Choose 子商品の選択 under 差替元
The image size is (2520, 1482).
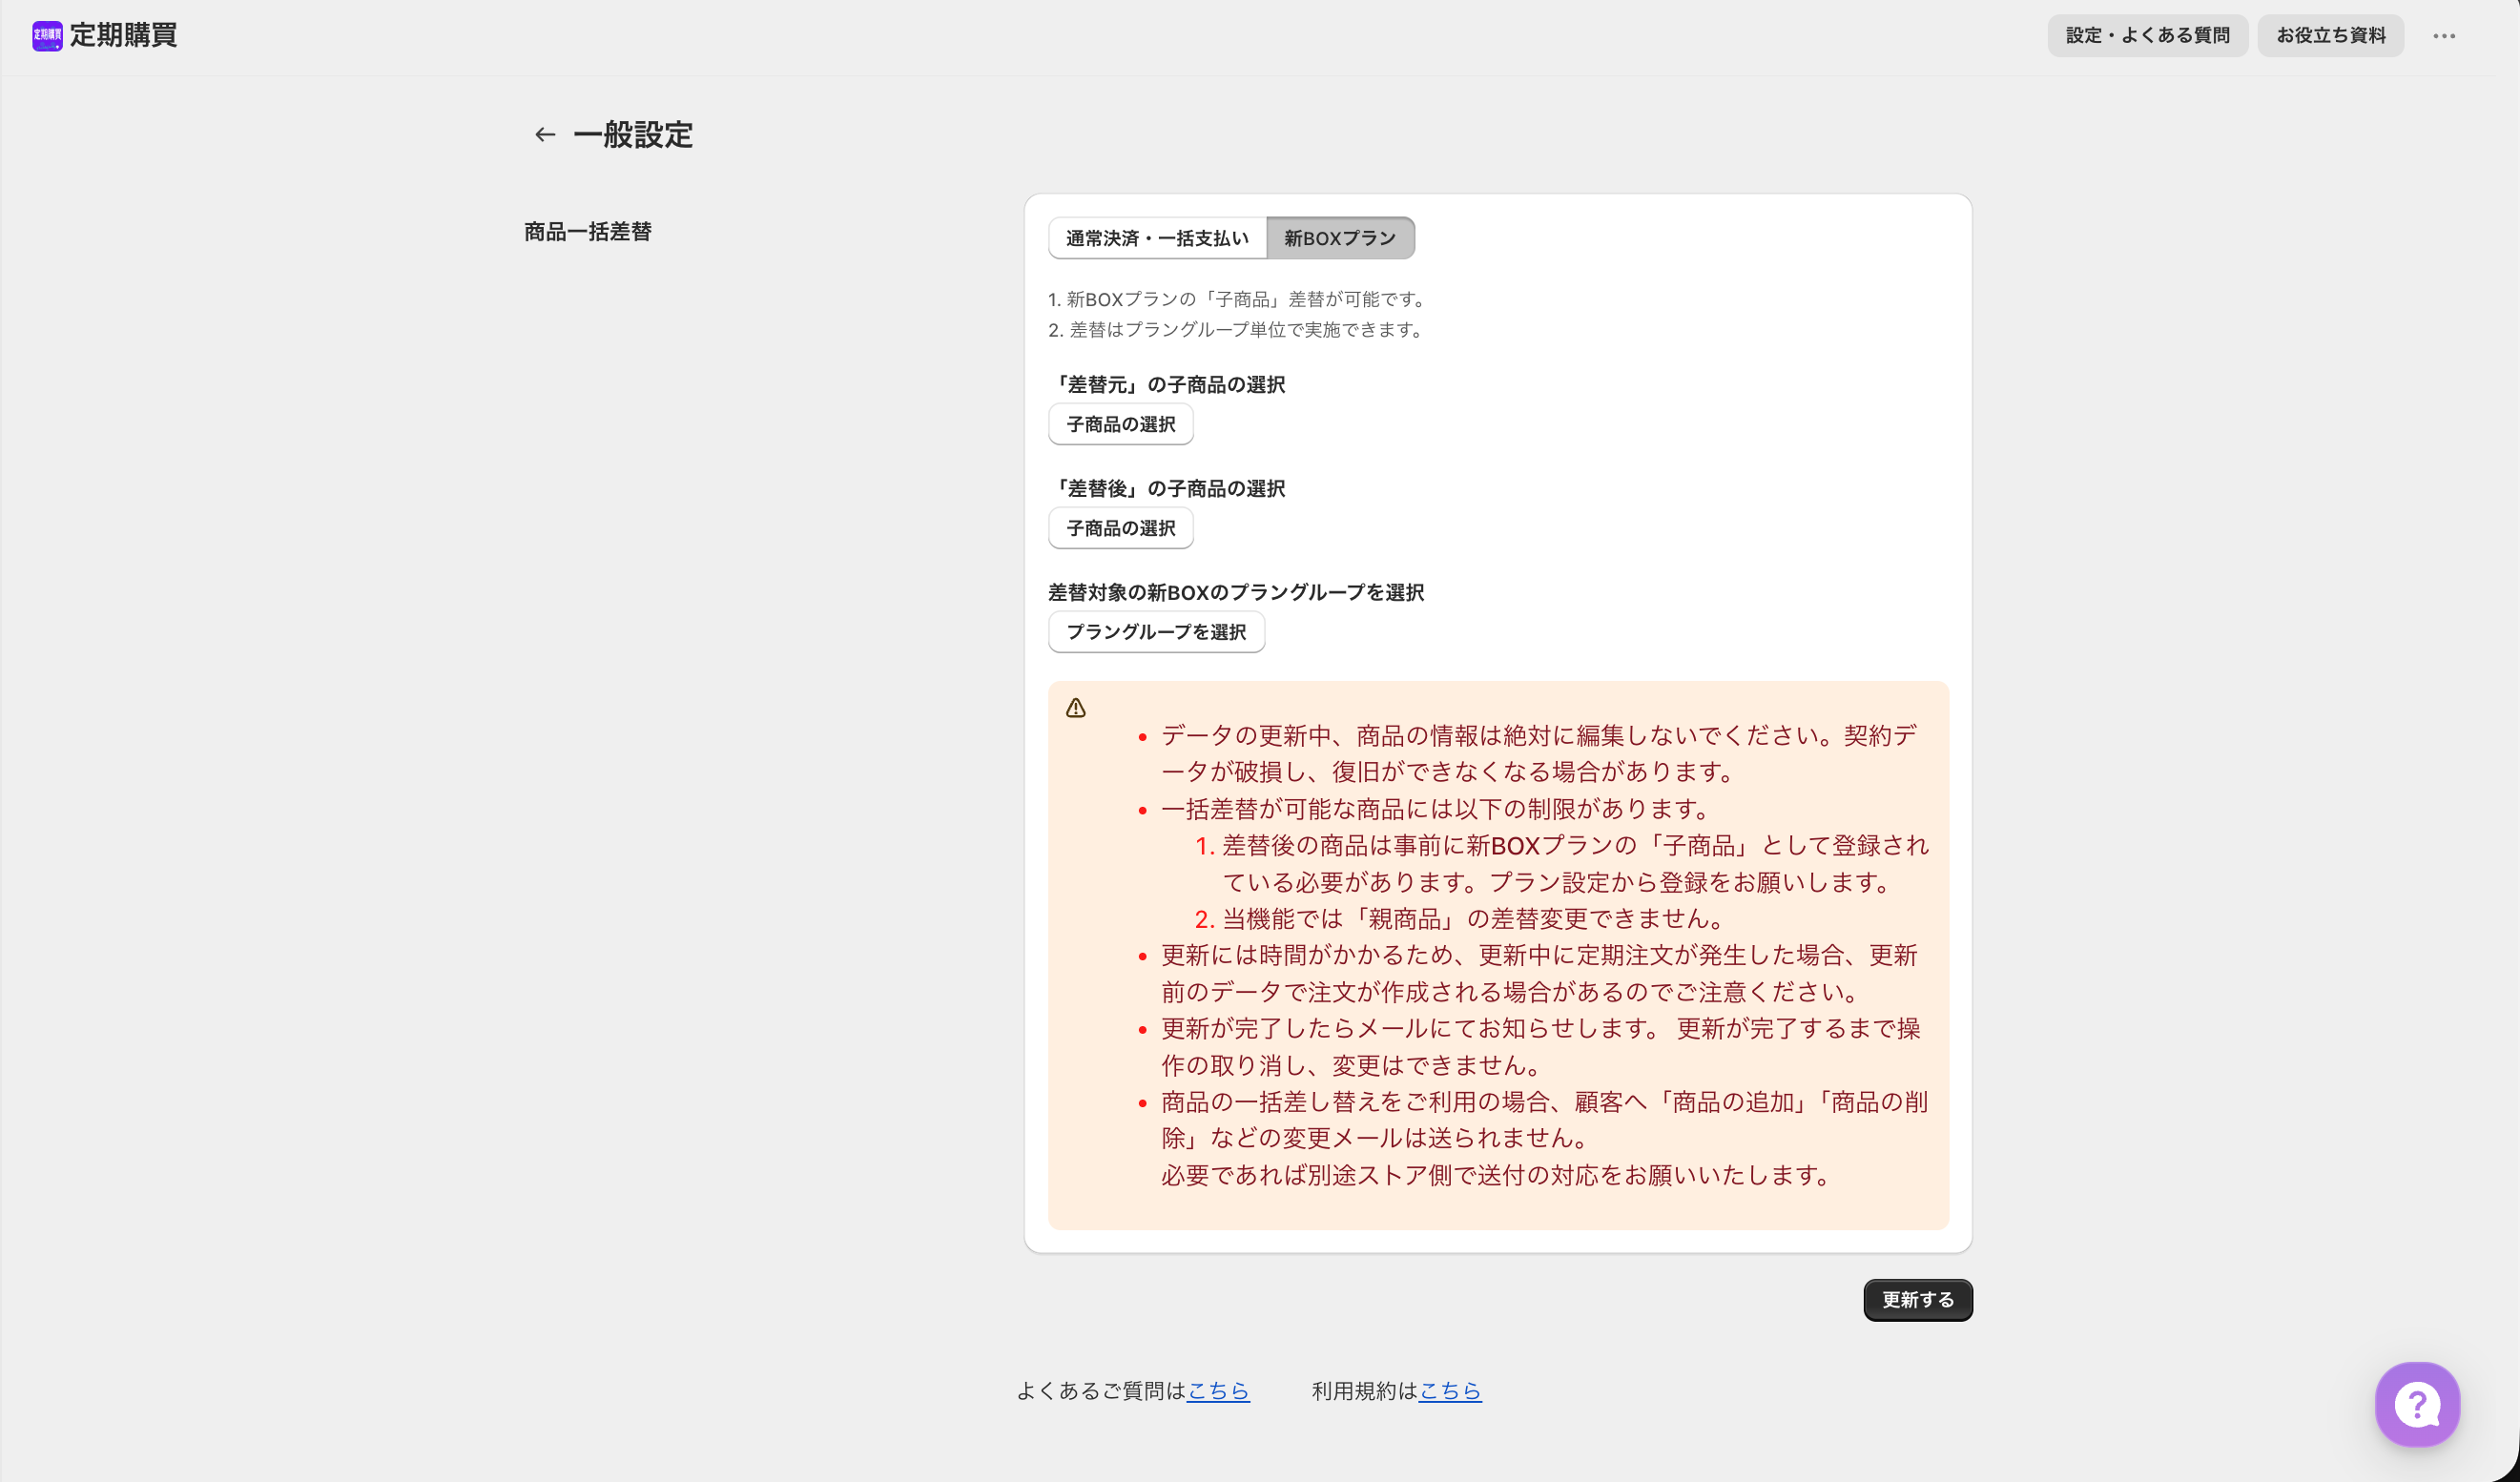[1121, 425]
